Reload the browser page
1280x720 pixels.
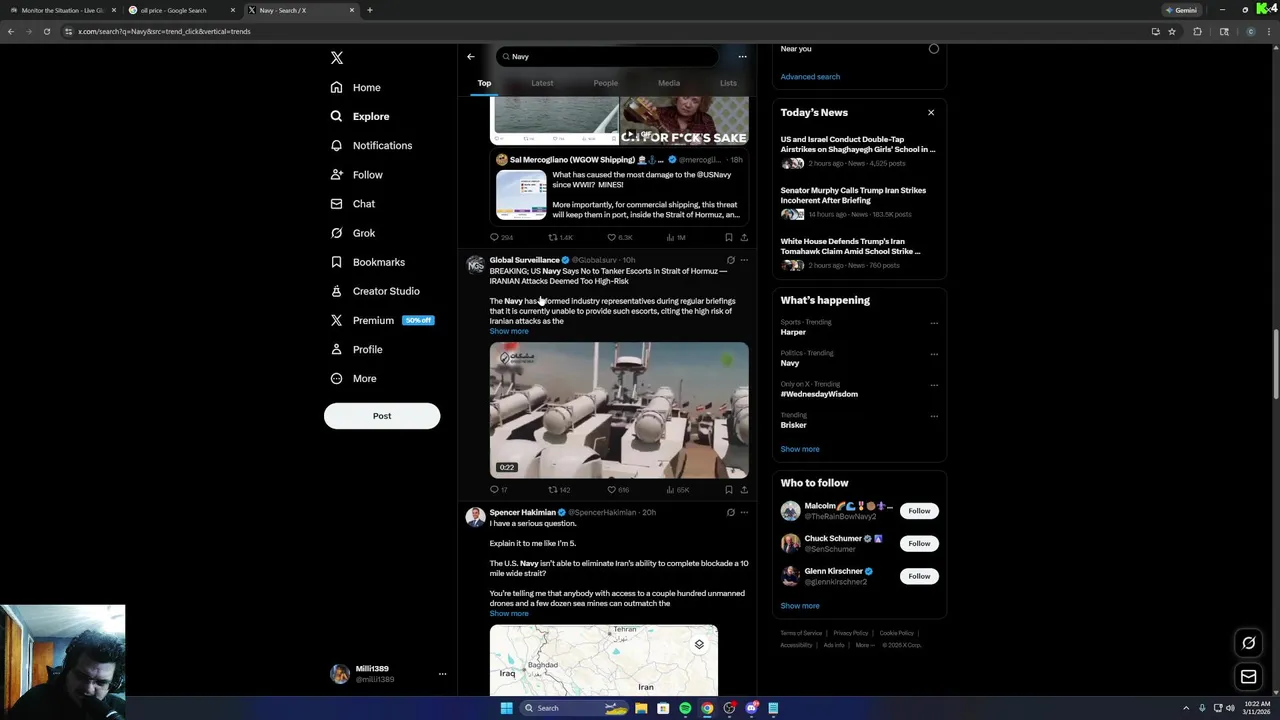[x=46, y=31]
